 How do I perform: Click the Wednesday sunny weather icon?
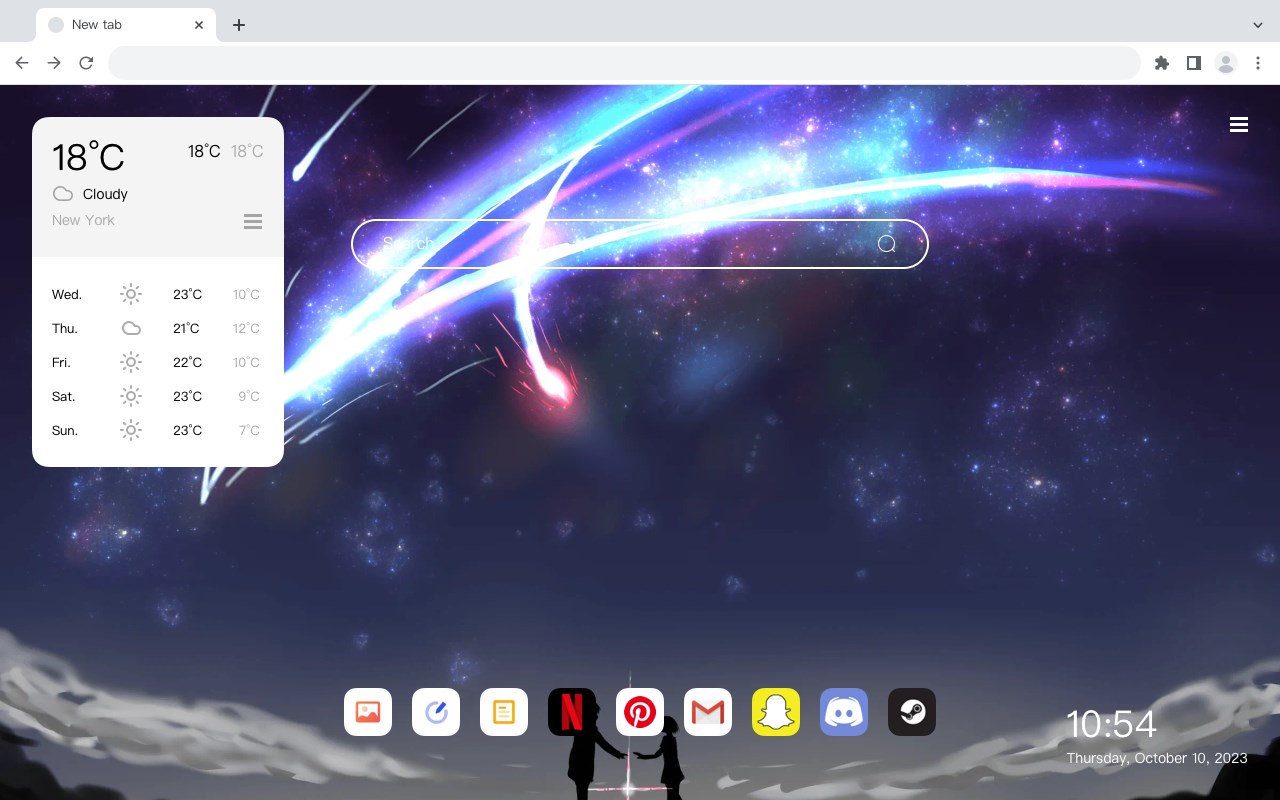[131, 294]
